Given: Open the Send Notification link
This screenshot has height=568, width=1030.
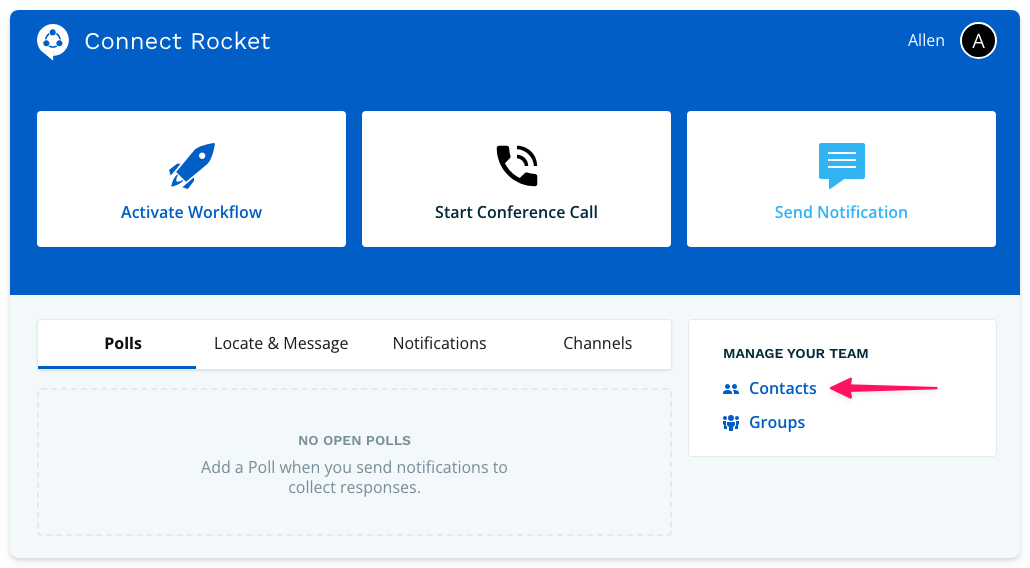Looking at the screenshot, I should [841, 212].
